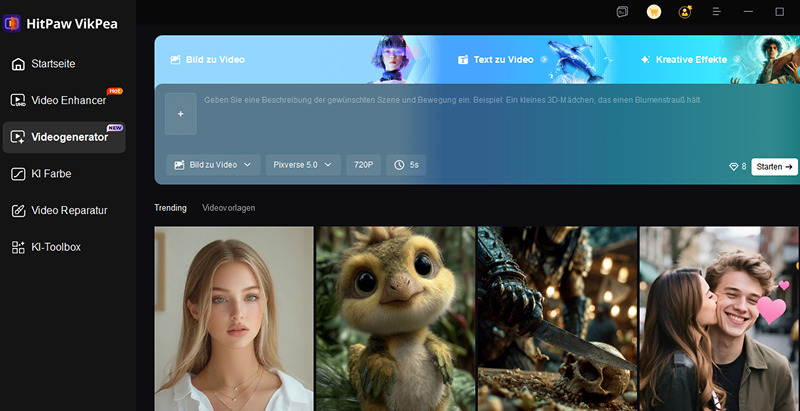Switch to the Videovorlagen tab
The image size is (800, 411).
coord(229,208)
